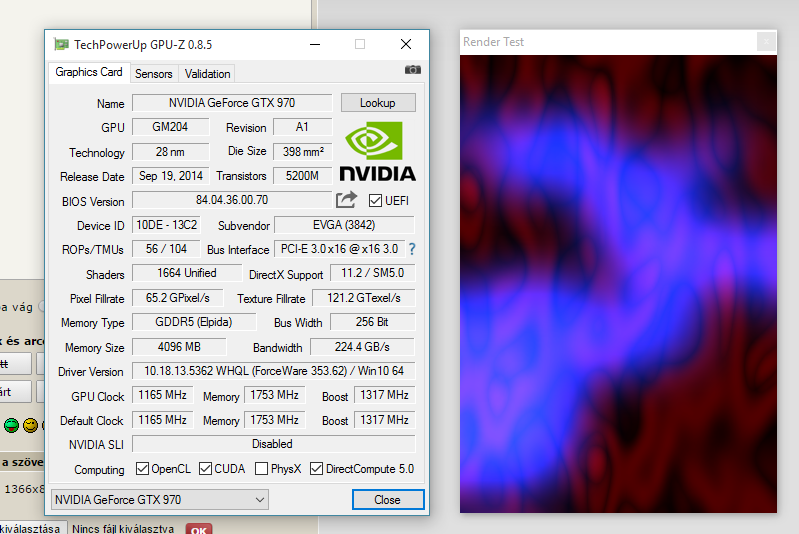The width and height of the screenshot is (799, 534).
Task: Click the Revision value A1
Action: click(x=302, y=127)
